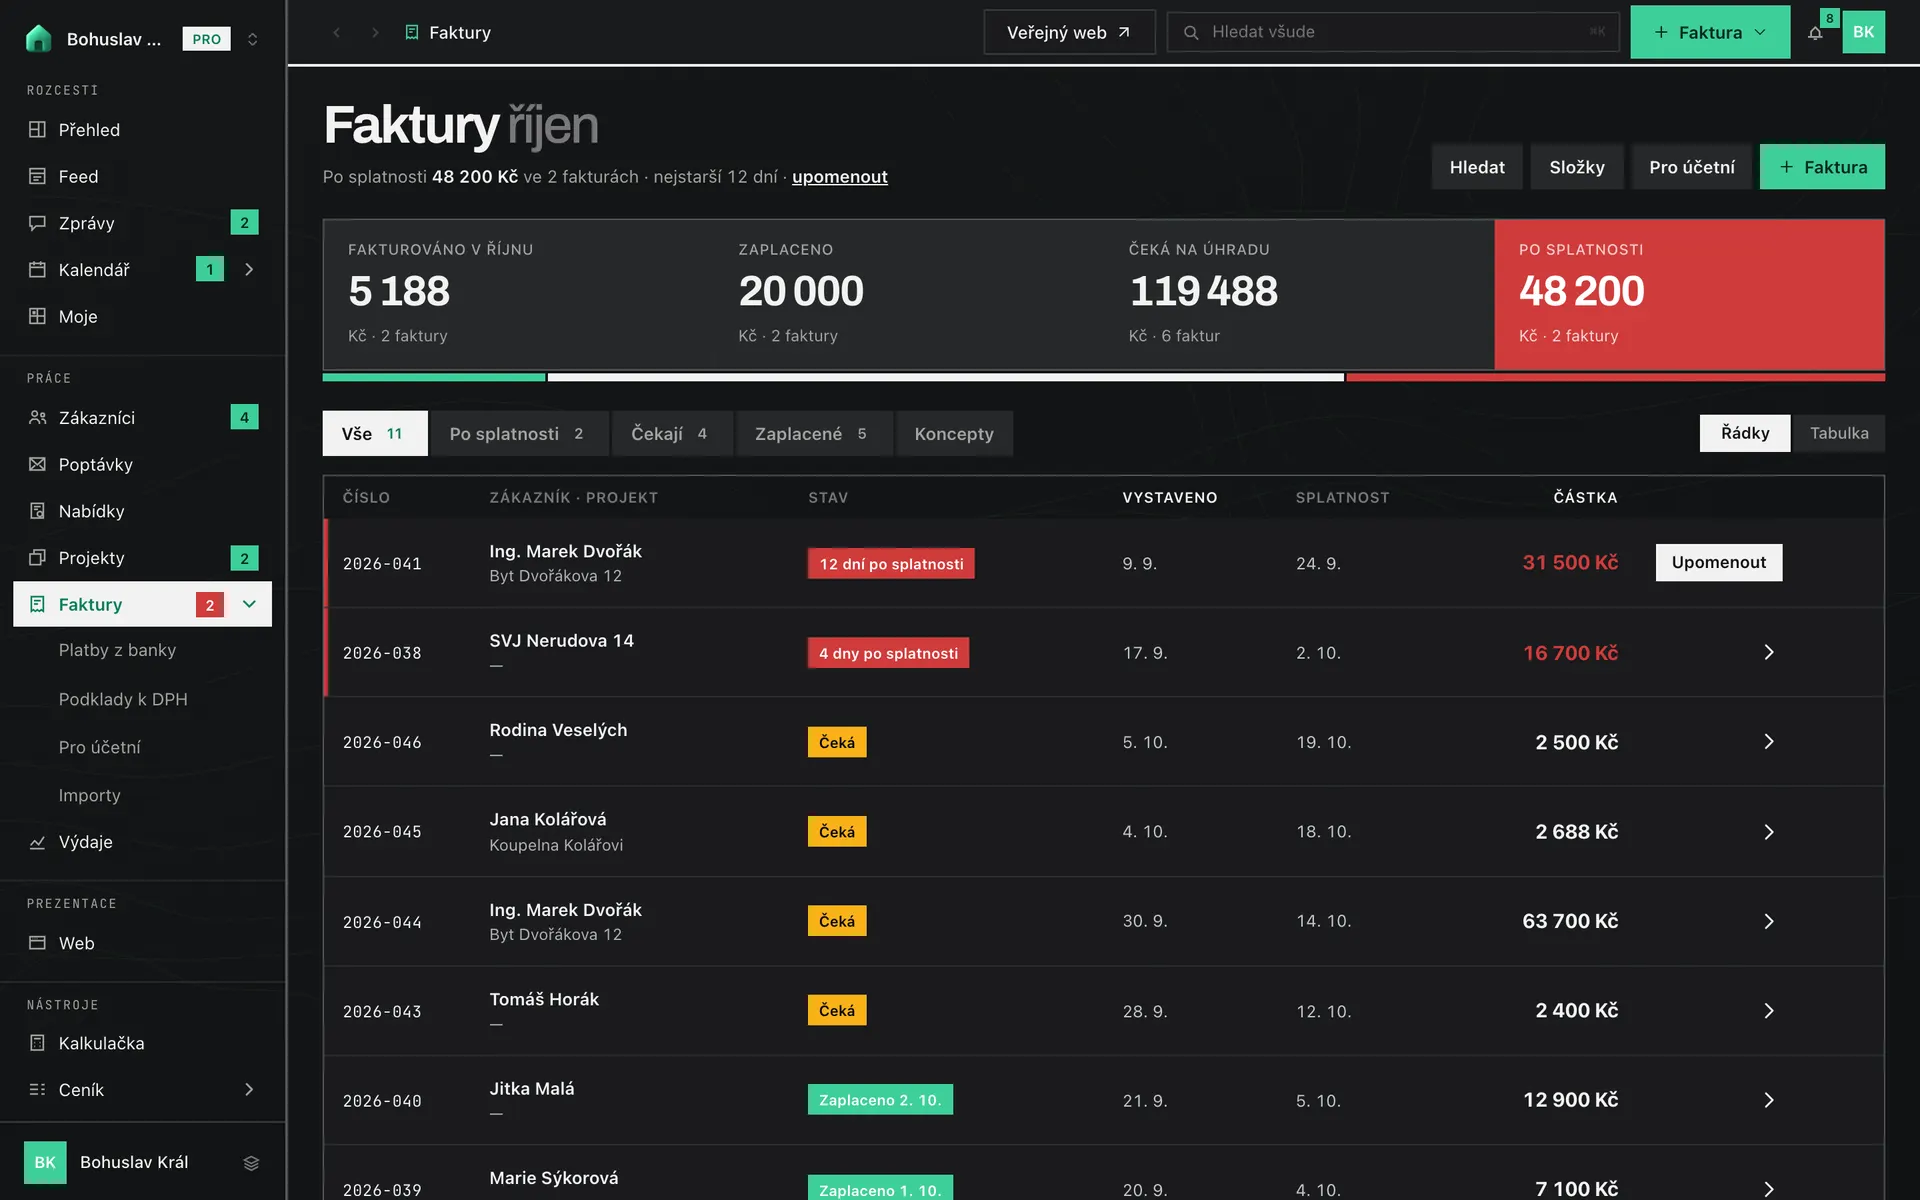Open the workspace switcher next to PRO
This screenshot has height=1200, width=1920.
[253, 38]
